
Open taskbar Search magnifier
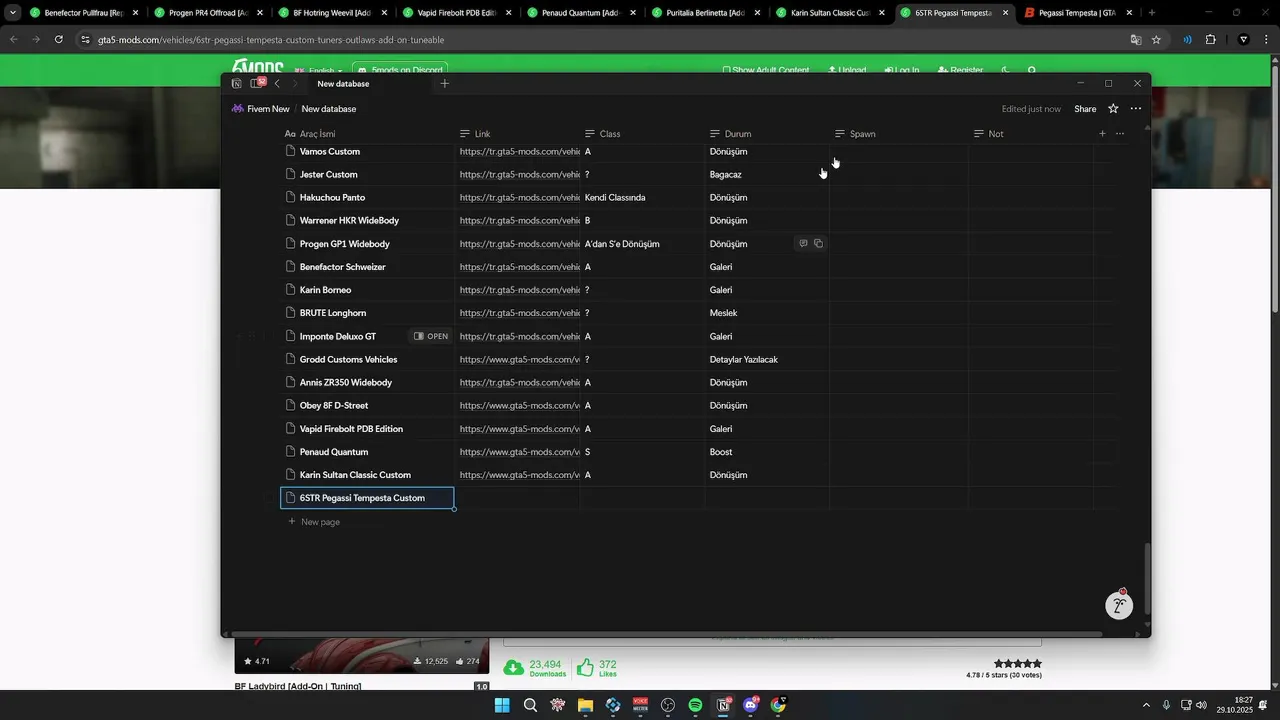click(530, 705)
